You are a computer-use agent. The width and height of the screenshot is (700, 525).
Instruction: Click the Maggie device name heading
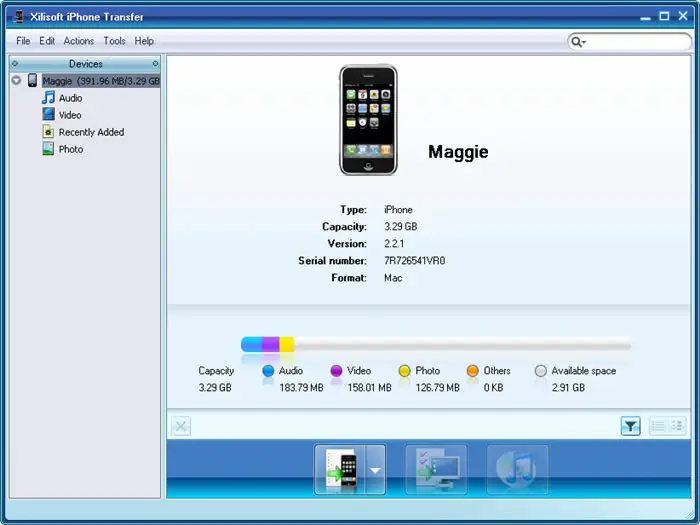(458, 152)
